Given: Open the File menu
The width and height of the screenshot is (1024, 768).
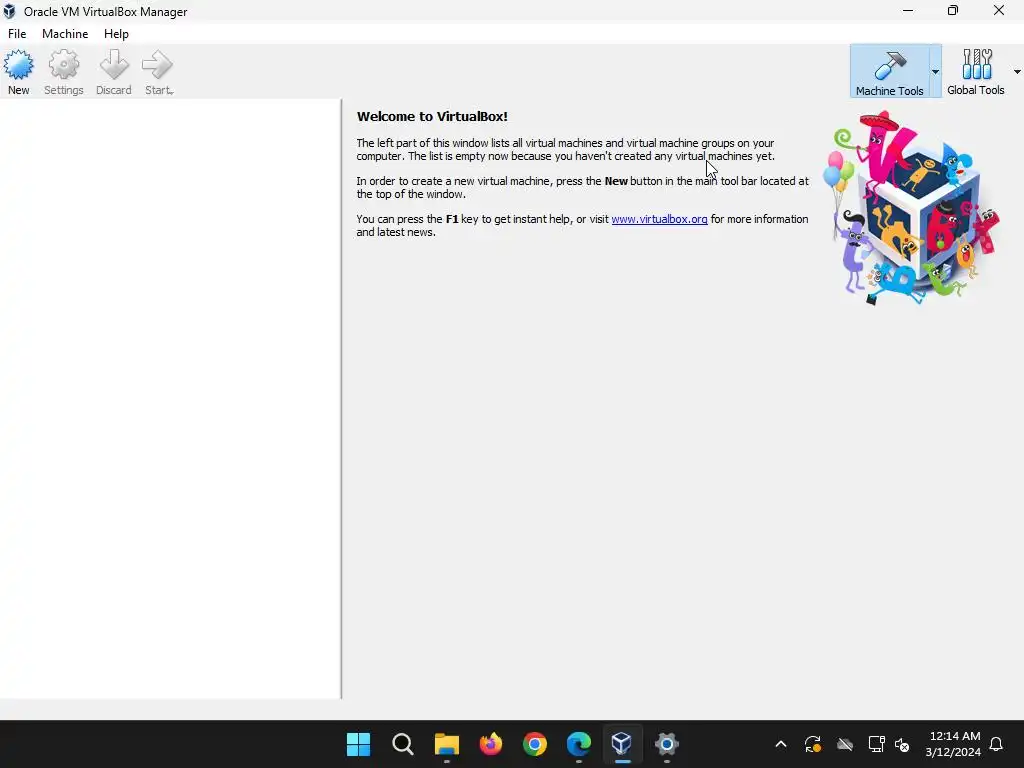Looking at the screenshot, I should [x=17, y=34].
